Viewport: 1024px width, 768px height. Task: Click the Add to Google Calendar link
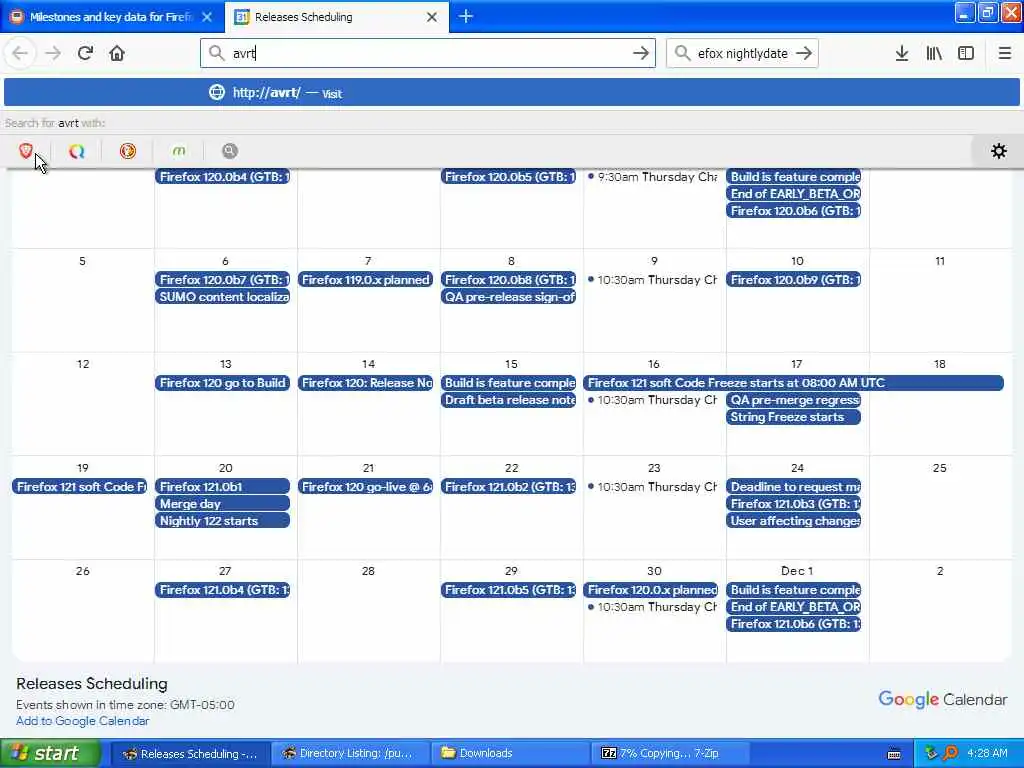(82, 721)
